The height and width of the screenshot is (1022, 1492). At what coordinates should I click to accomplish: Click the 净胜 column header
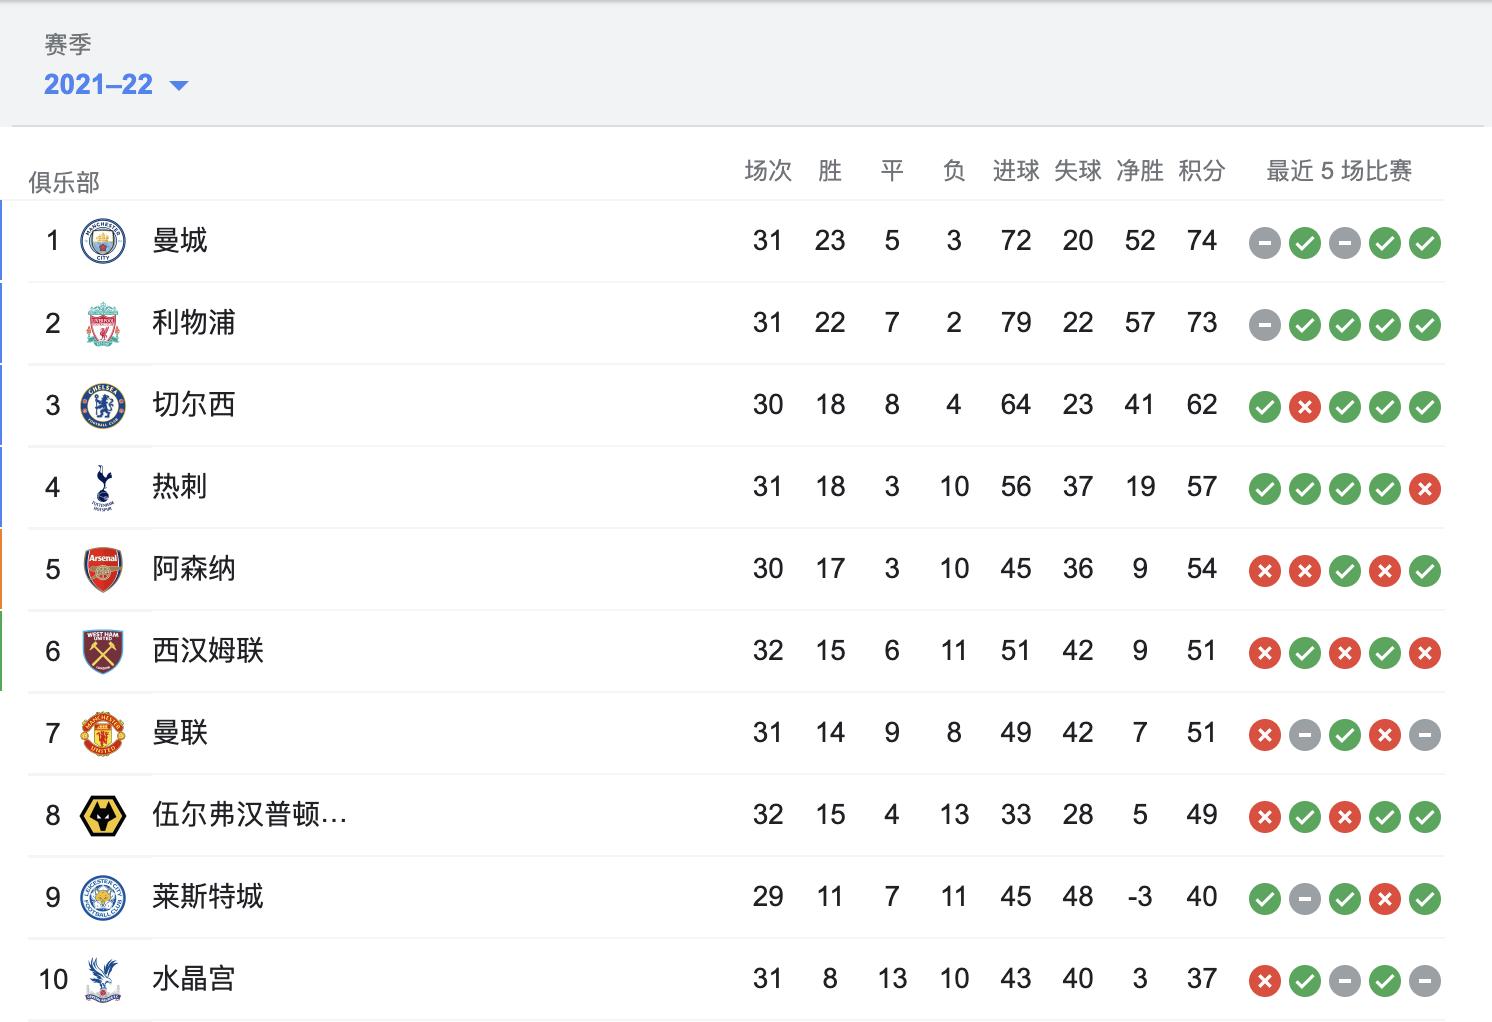(1139, 171)
